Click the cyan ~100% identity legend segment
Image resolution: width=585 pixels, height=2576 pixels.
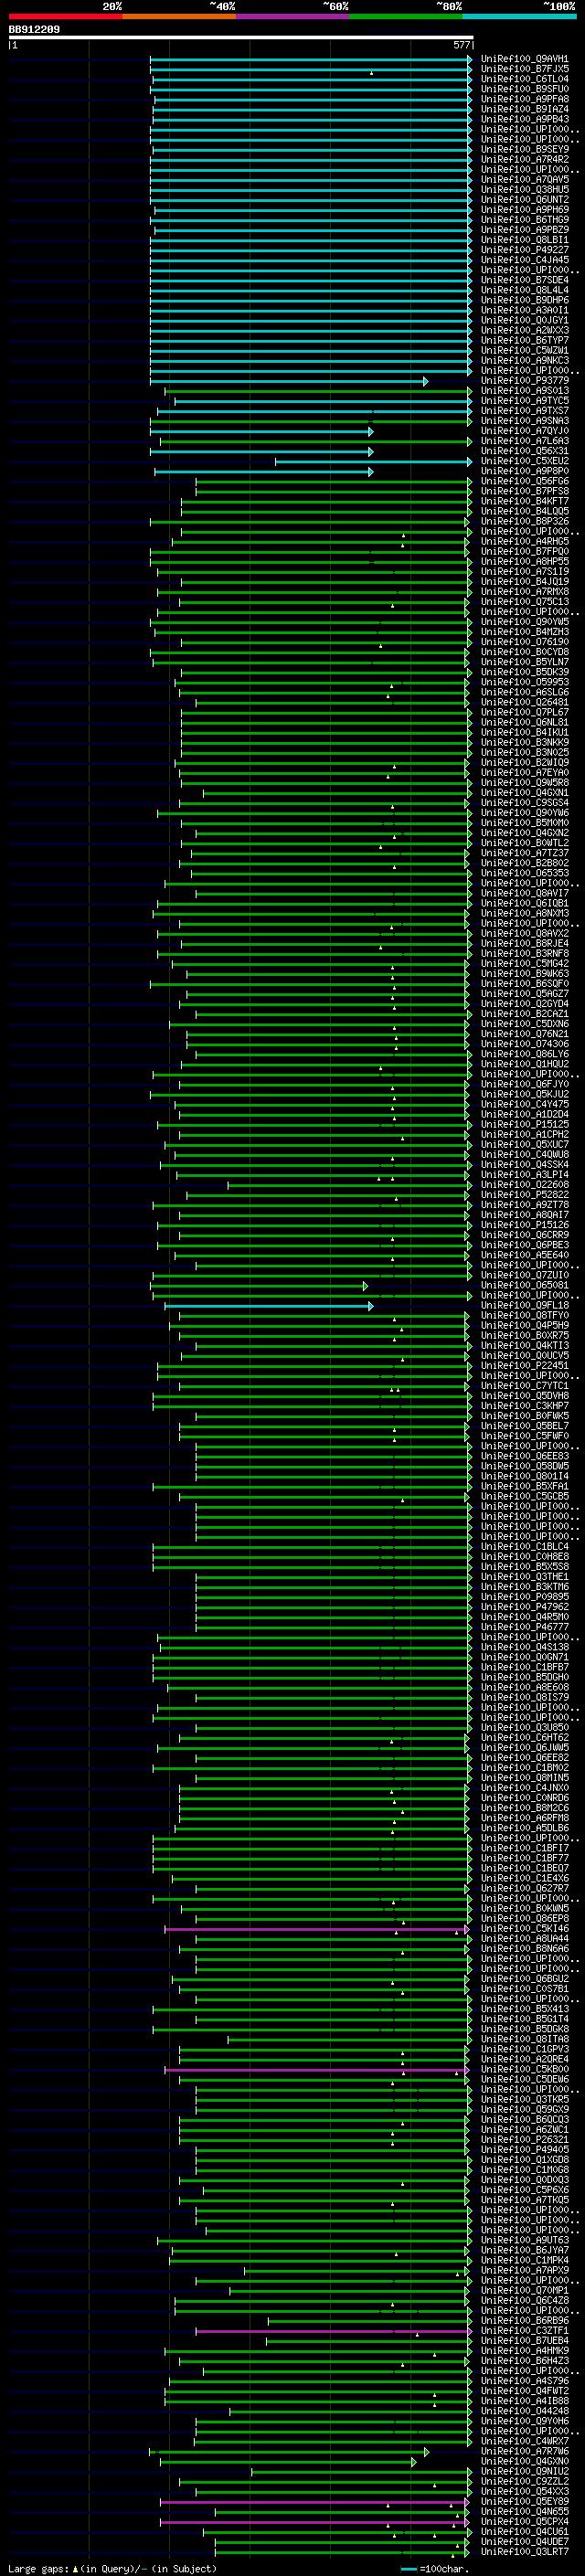(x=520, y=16)
